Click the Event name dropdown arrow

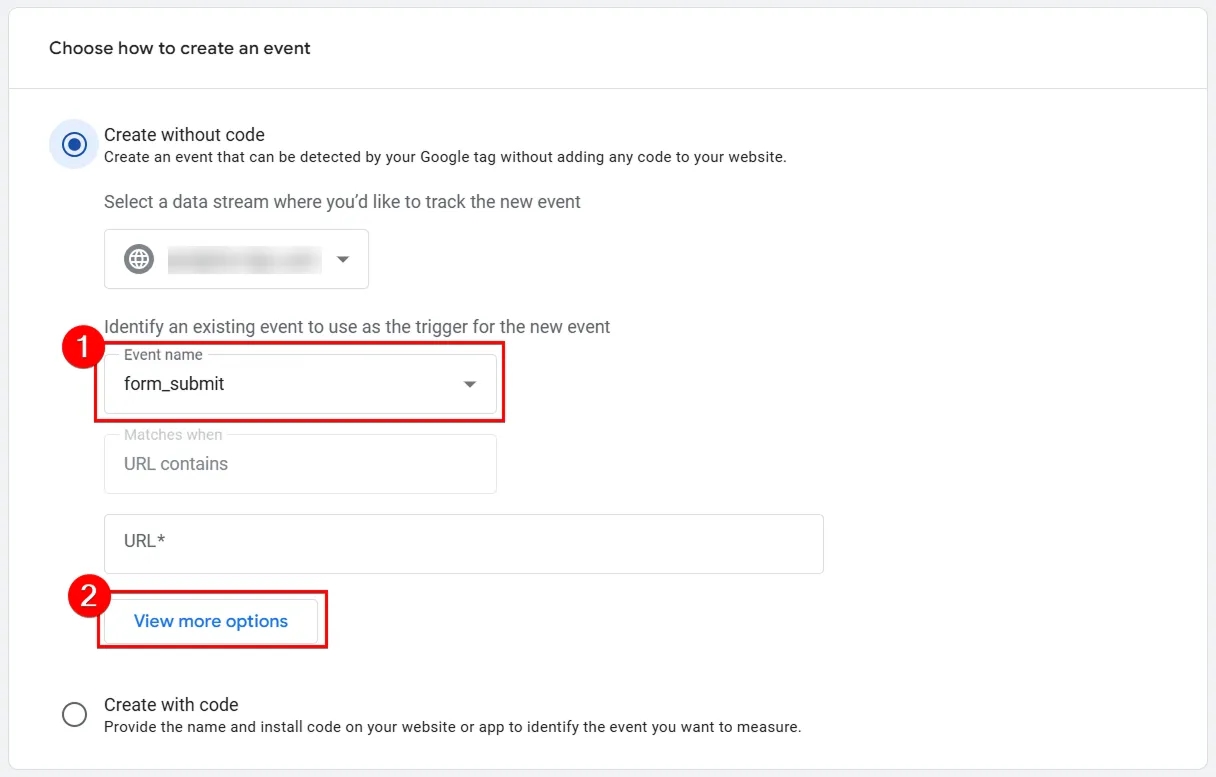coord(470,384)
